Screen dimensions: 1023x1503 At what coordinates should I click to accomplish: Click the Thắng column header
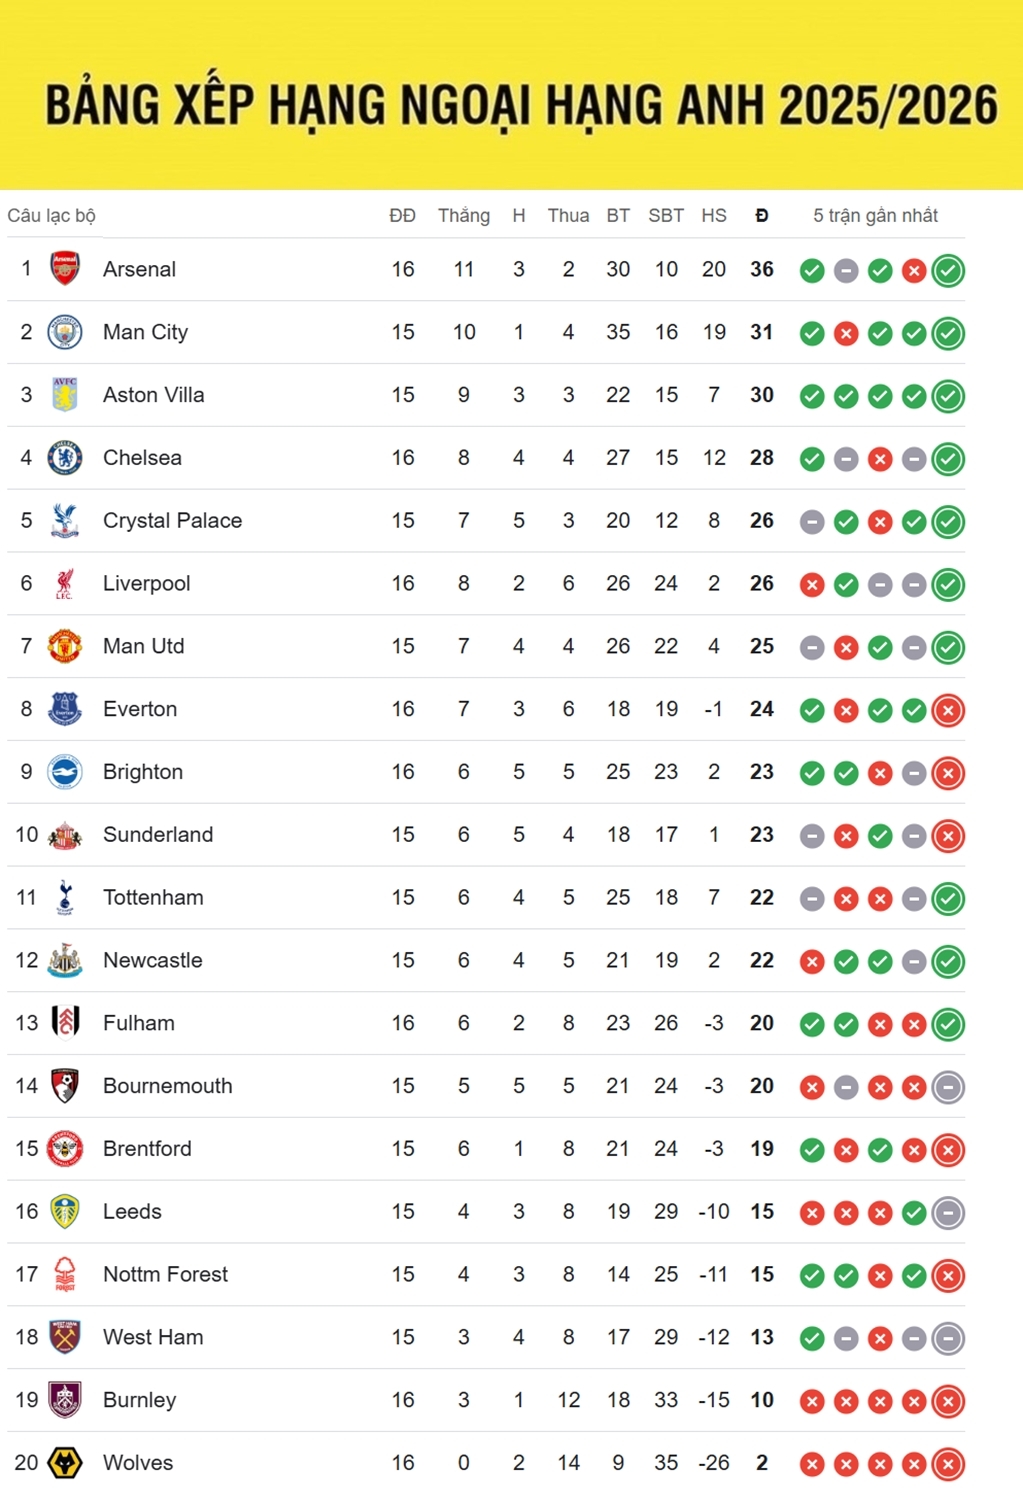point(464,216)
